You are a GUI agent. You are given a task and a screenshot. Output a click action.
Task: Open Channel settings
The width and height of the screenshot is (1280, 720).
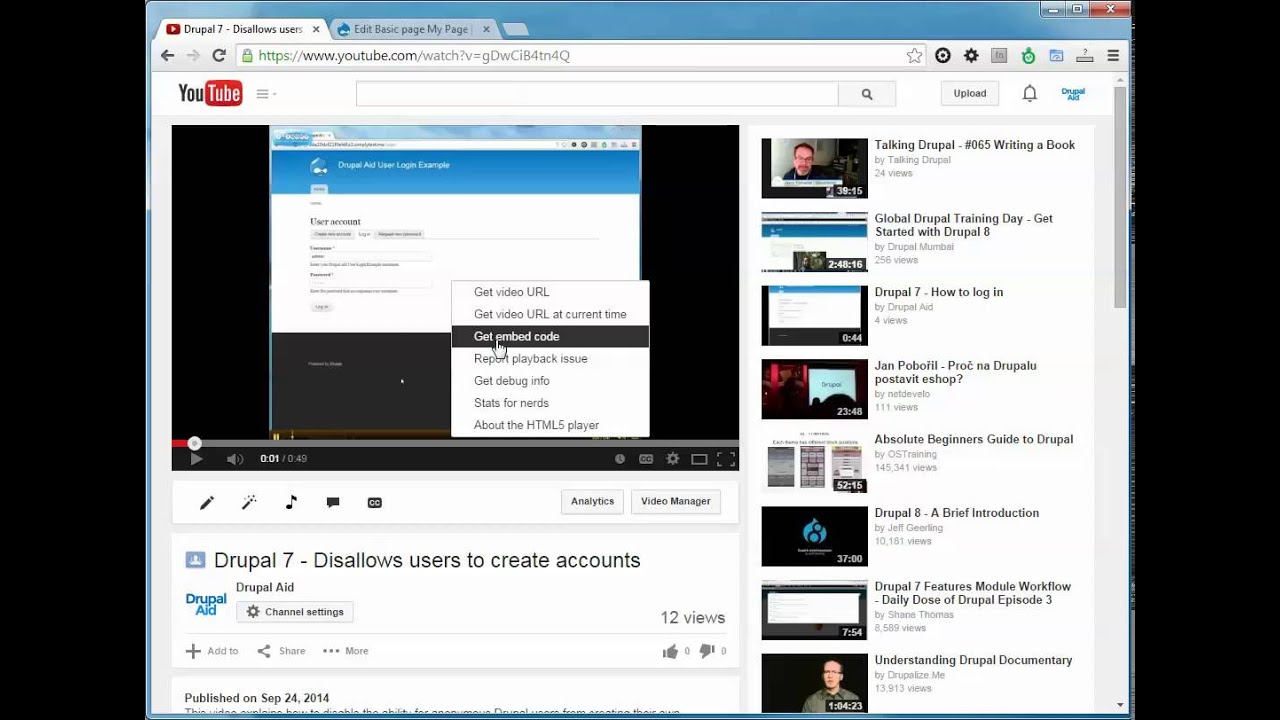(x=294, y=612)
